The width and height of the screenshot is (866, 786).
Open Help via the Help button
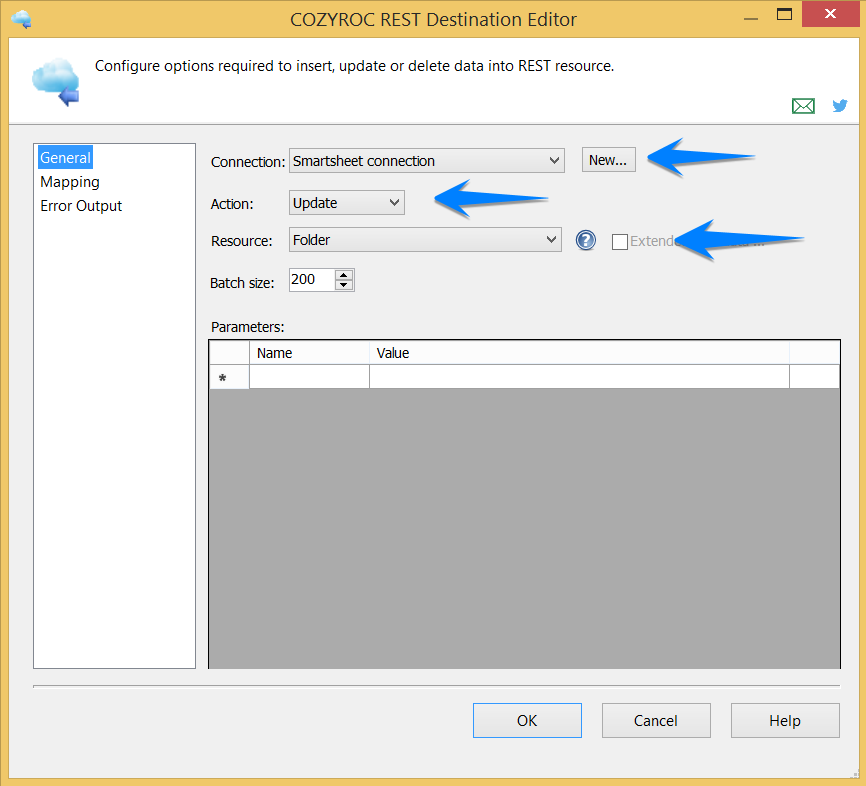[x=785, y=720]
